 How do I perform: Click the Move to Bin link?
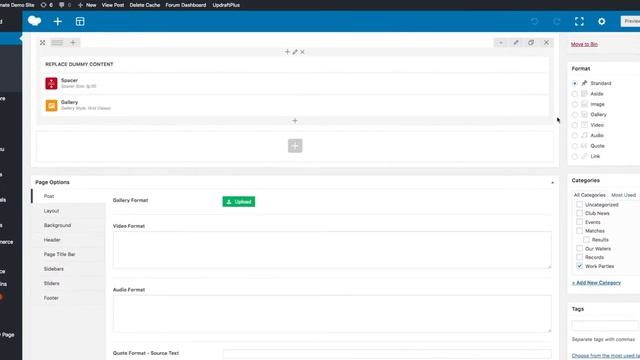tap(584, 44)
